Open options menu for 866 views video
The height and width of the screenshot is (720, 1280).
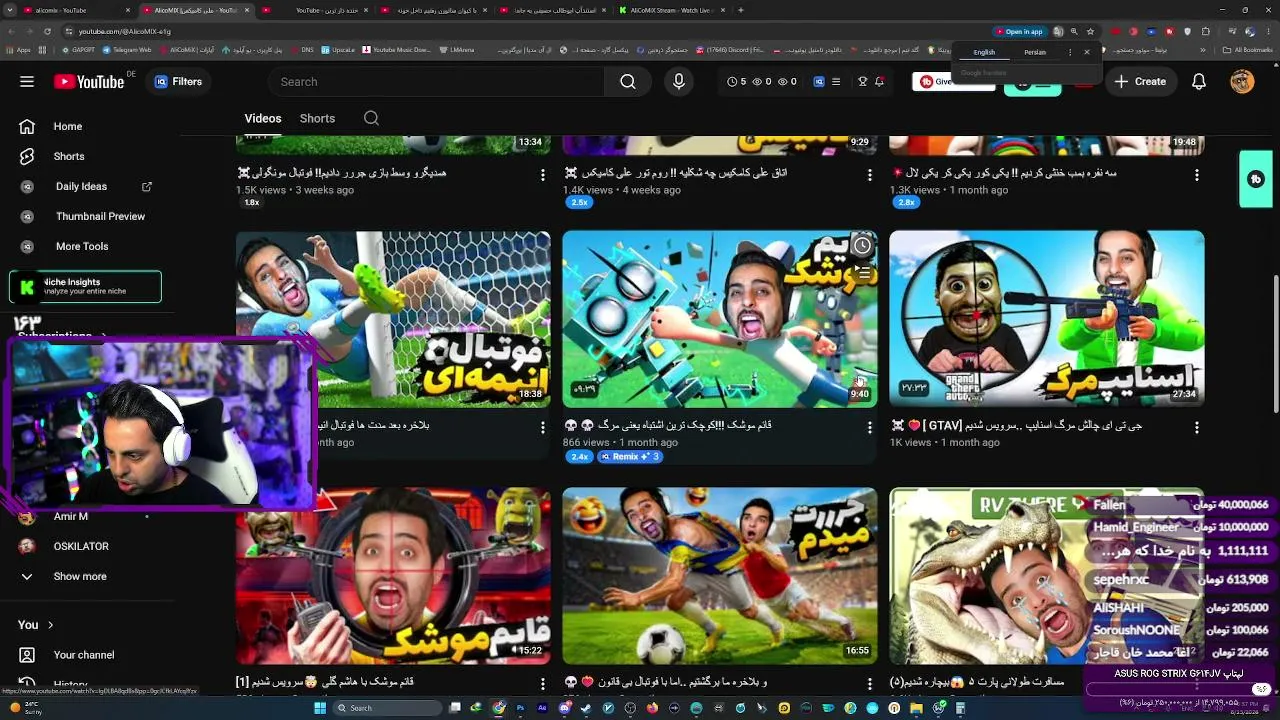pos(870,427)
